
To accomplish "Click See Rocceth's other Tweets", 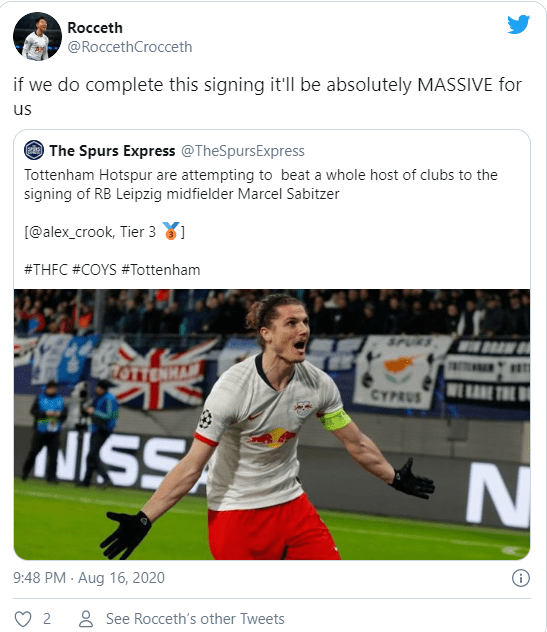I will point(195,619).
